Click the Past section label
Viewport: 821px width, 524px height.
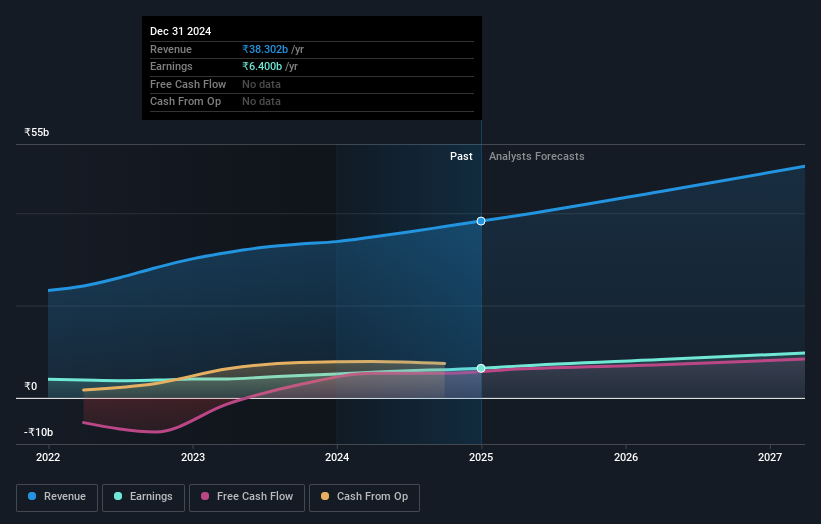pyautogui.click(x=461, y=156)
